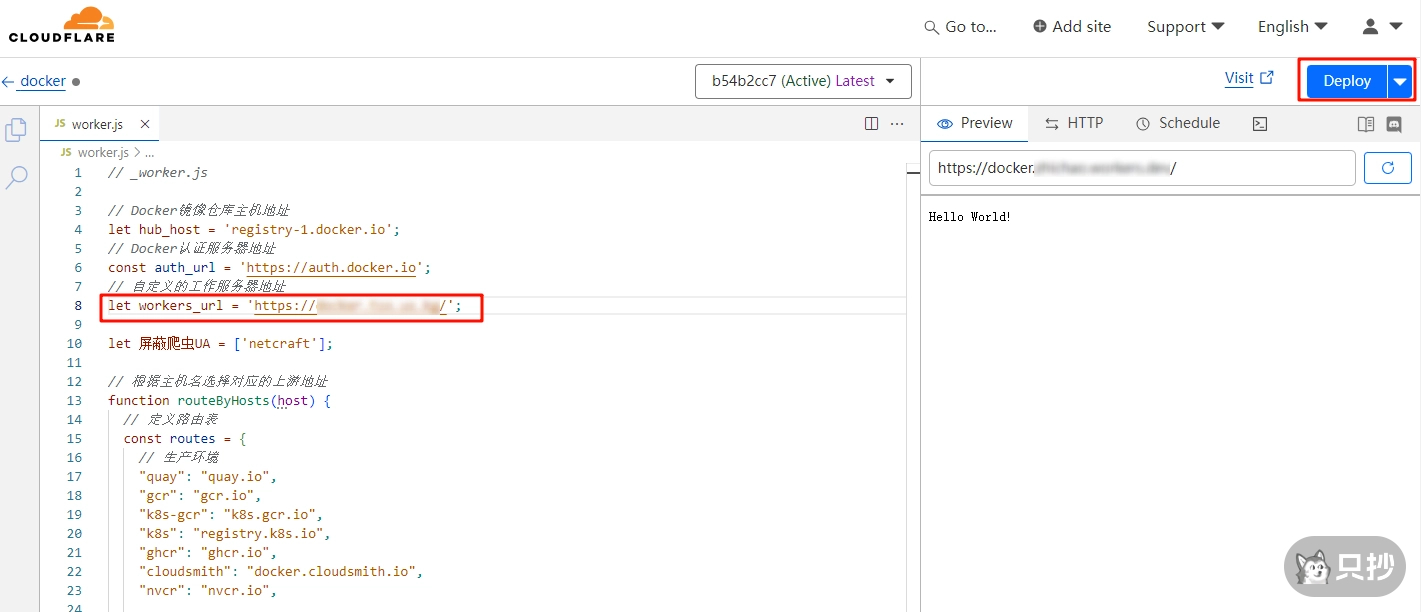Image resolution: width=1421 pixels, height=612 pixels.
Task: Open the Deploy button dropdown arrow
Action: [1400, 81]
